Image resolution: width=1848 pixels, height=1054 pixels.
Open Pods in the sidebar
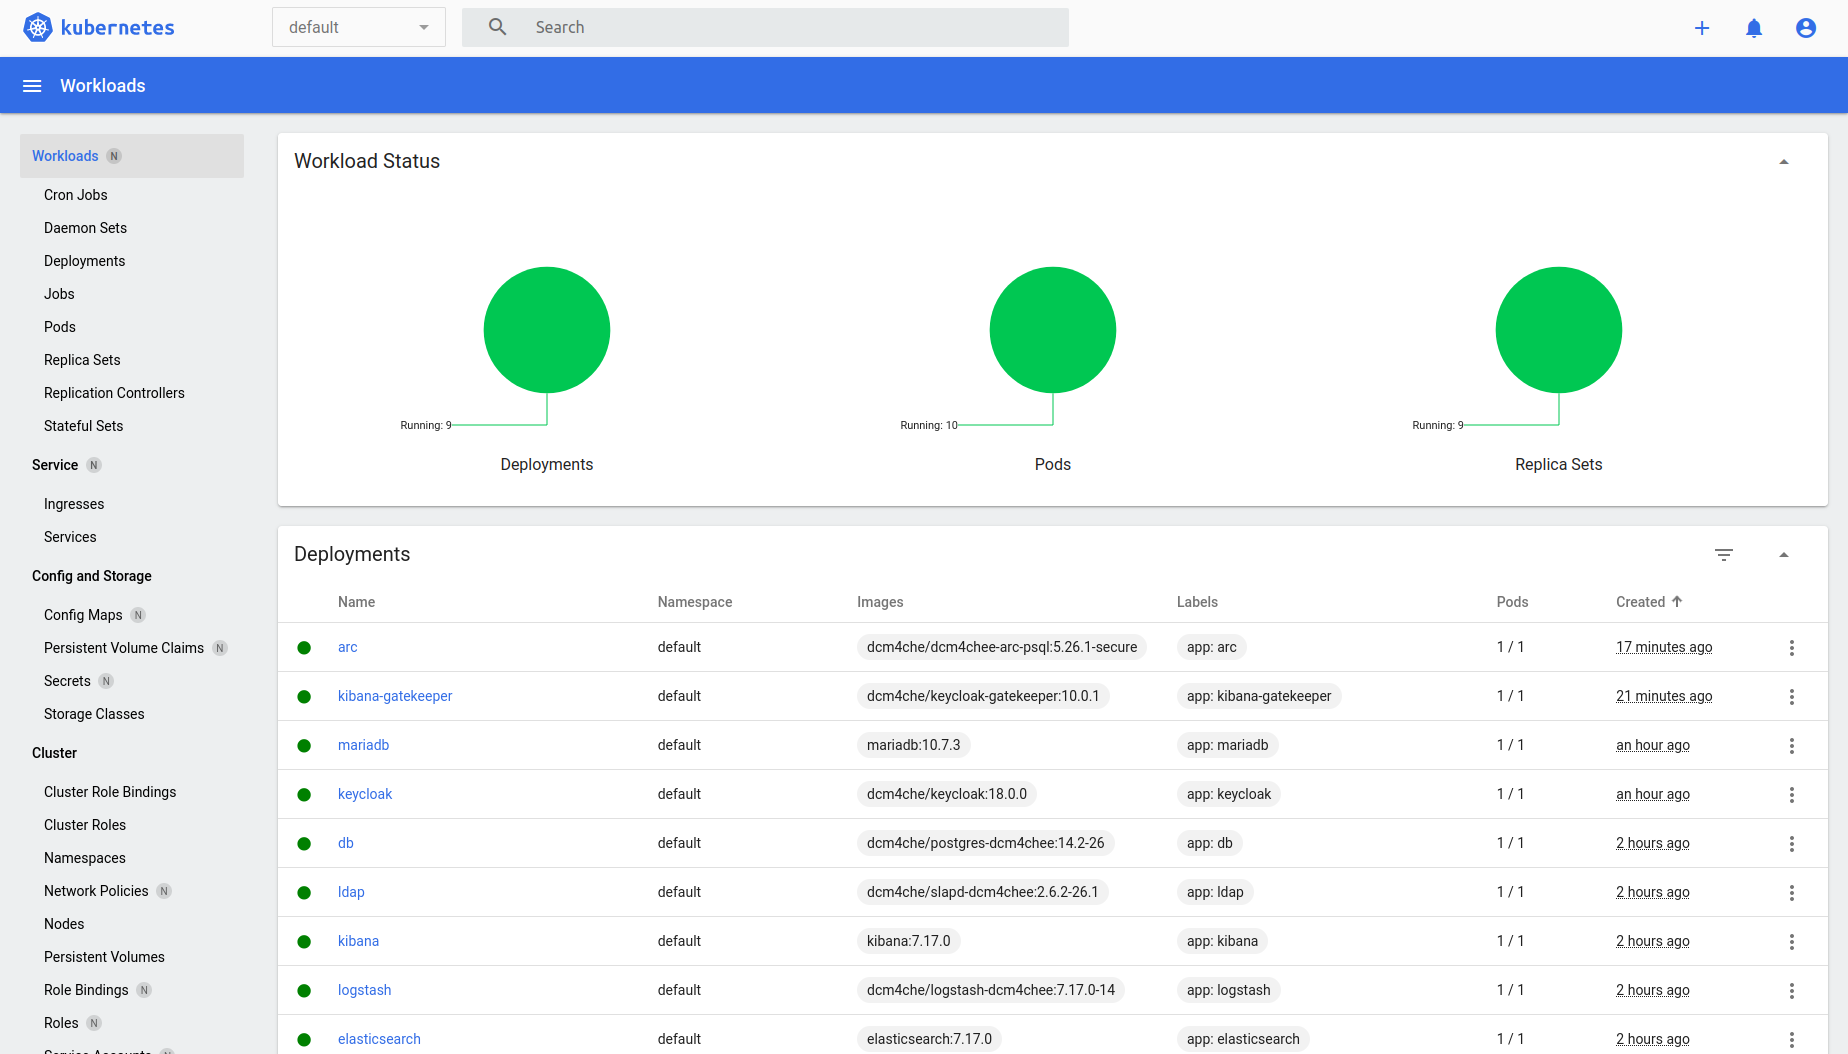pos(60,327)
